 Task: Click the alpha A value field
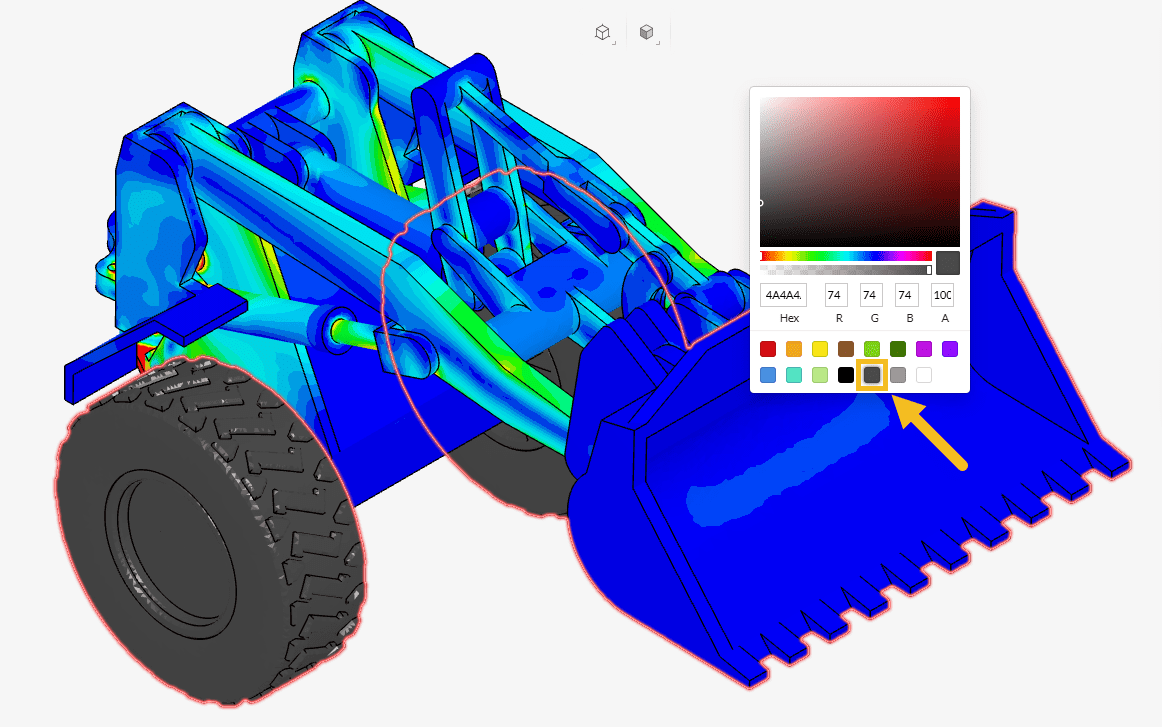(x=942, y=295)
